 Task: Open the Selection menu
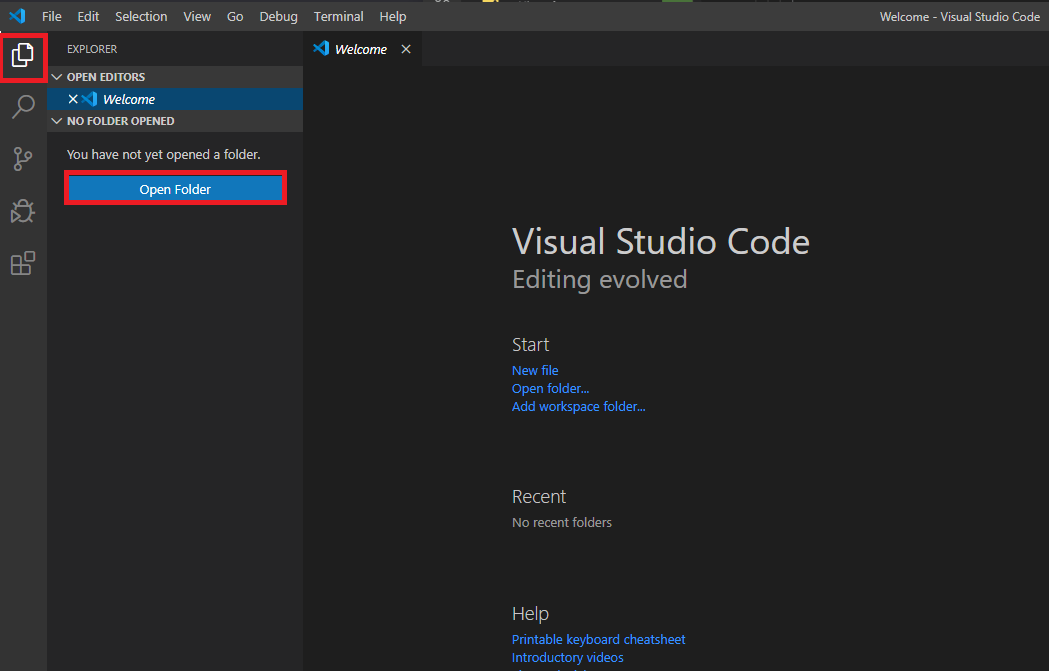(x=141, y=17)
